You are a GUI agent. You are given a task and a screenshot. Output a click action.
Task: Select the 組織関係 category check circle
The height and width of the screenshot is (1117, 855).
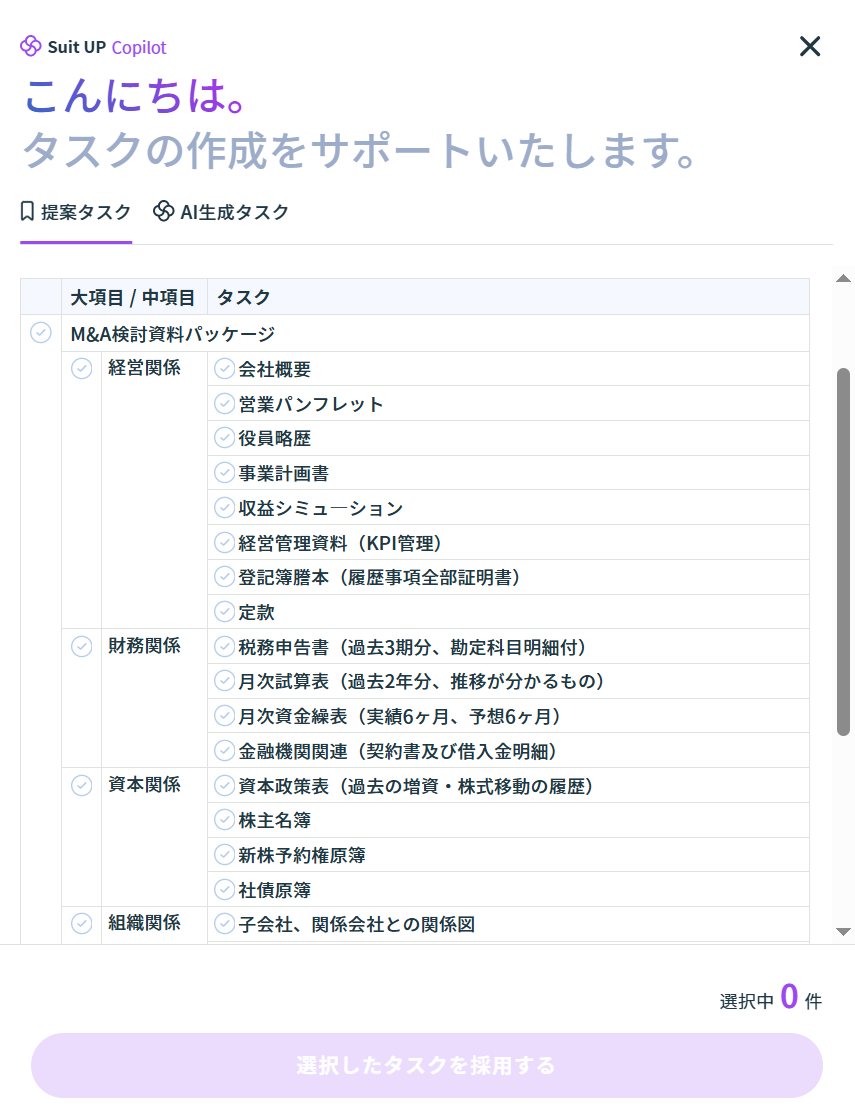[x=81, y=923]
